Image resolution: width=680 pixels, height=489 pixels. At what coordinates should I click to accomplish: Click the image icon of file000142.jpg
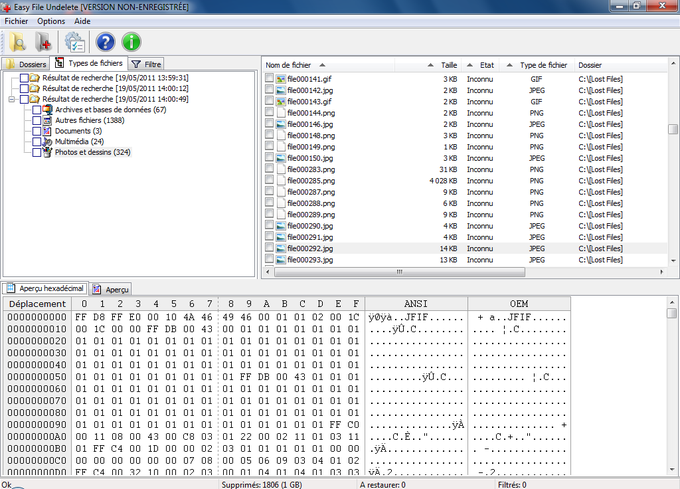[x=281, y=90]
